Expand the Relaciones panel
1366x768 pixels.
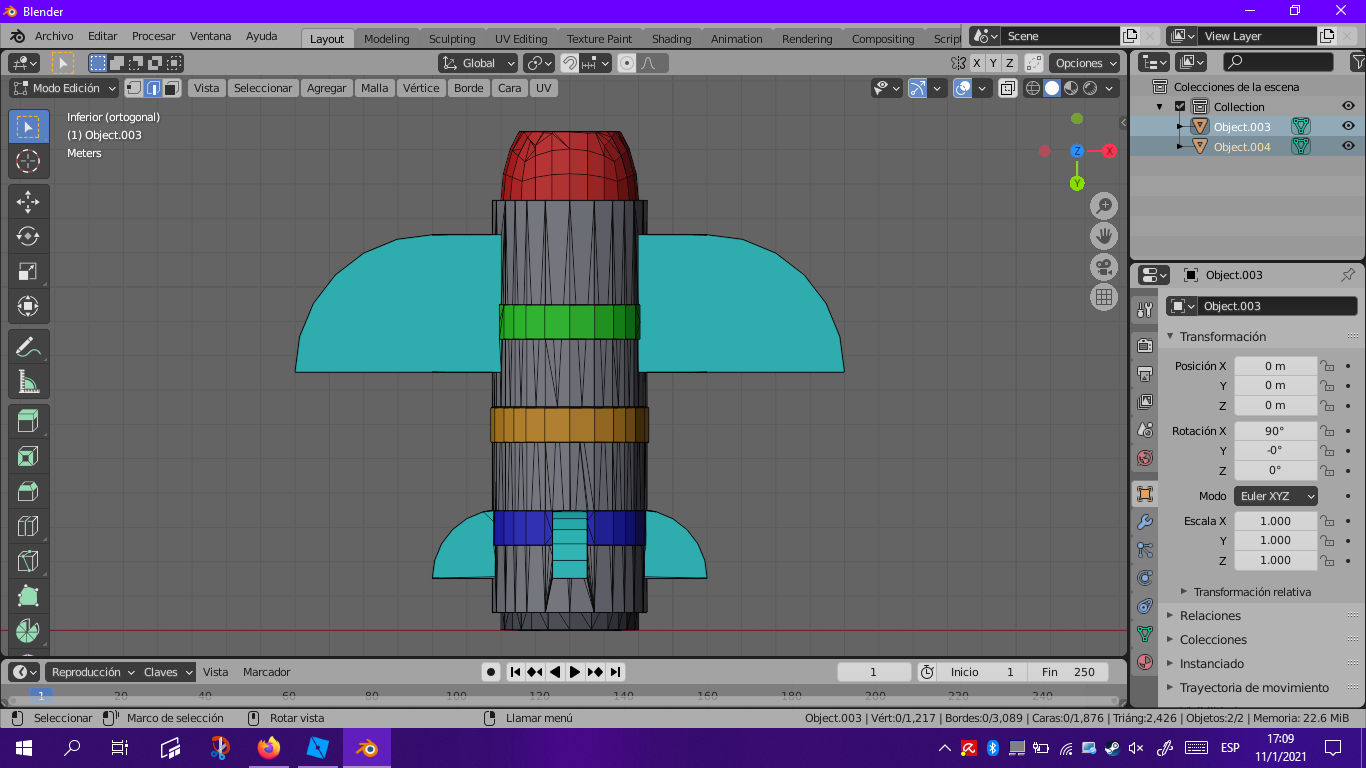pos(1210,616)
